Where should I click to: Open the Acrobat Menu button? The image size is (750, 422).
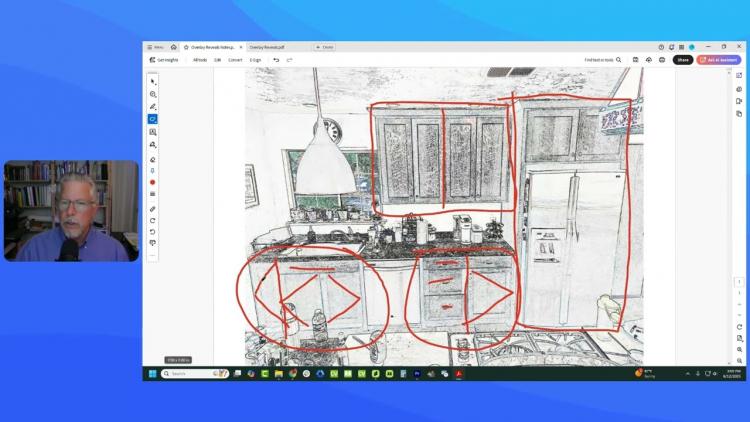[155, 47]
